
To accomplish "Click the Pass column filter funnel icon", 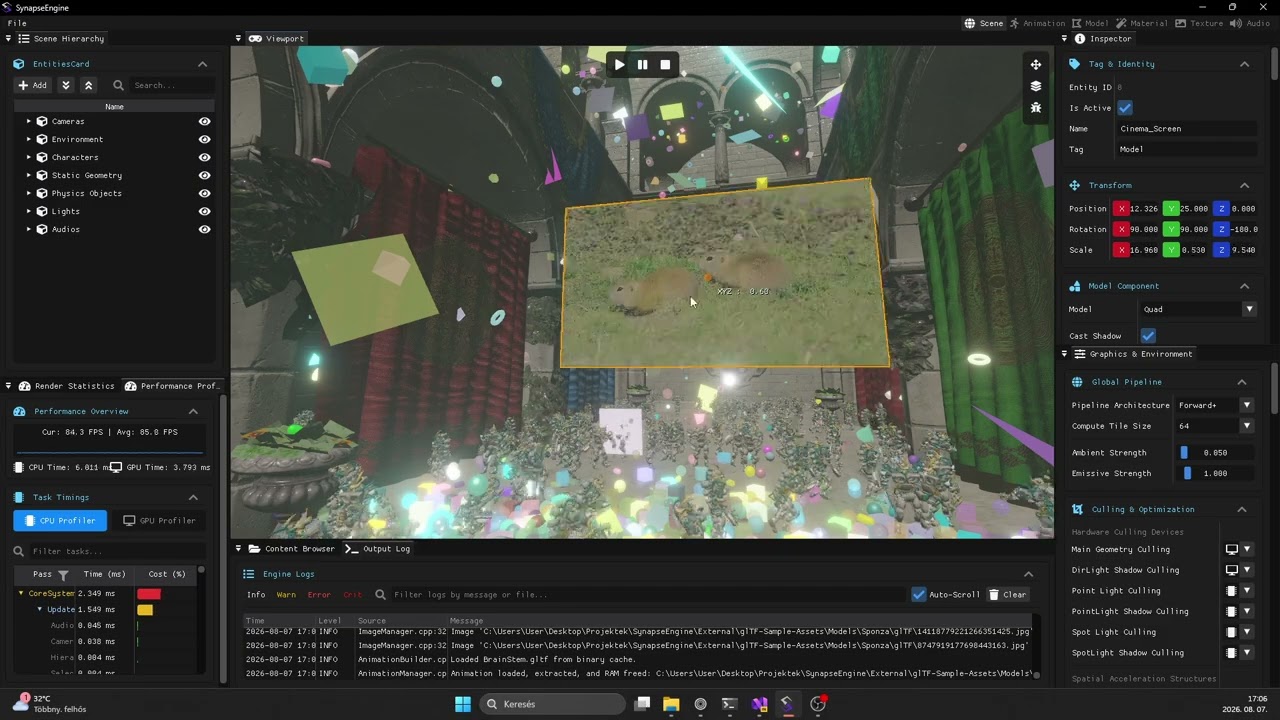I will coord(63,575).
